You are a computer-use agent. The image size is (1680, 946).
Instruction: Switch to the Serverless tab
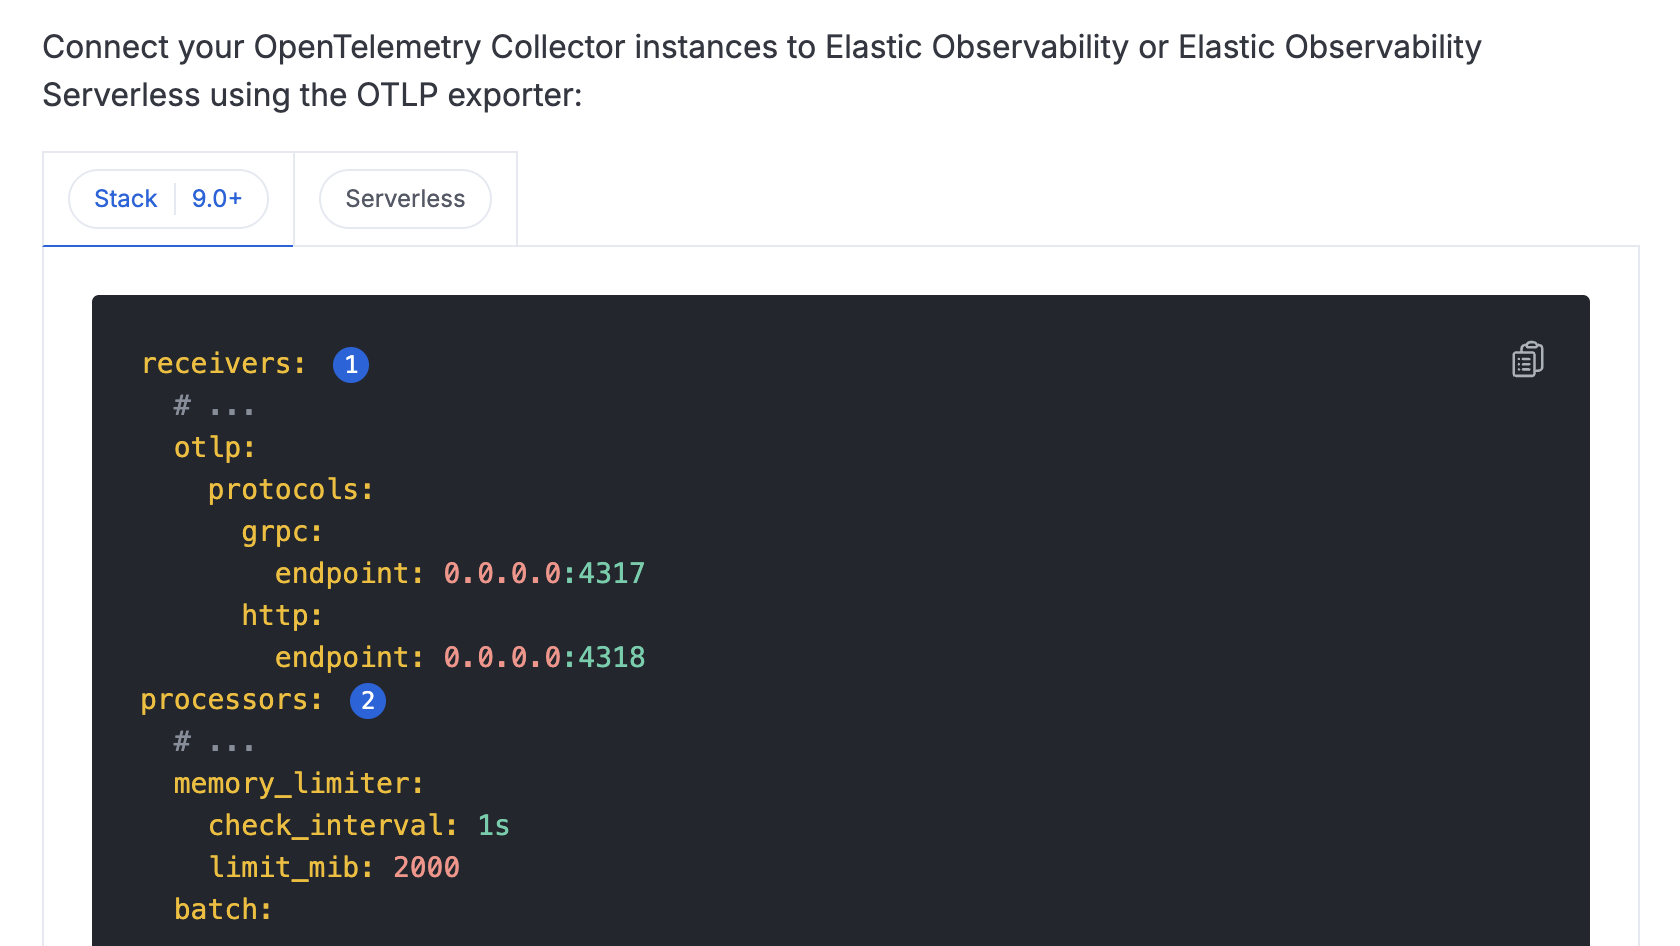pyautogui.click(x=405, y=199)
